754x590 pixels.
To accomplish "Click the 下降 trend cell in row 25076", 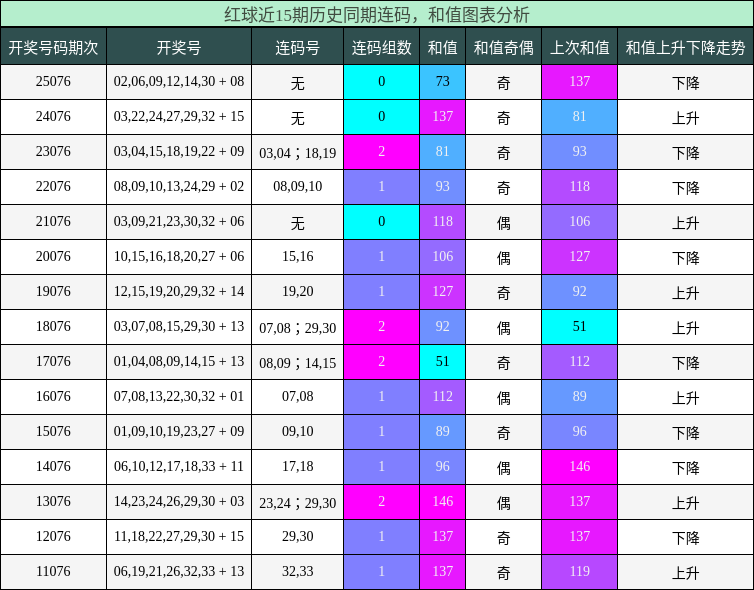I will click(x=686, y=82).
